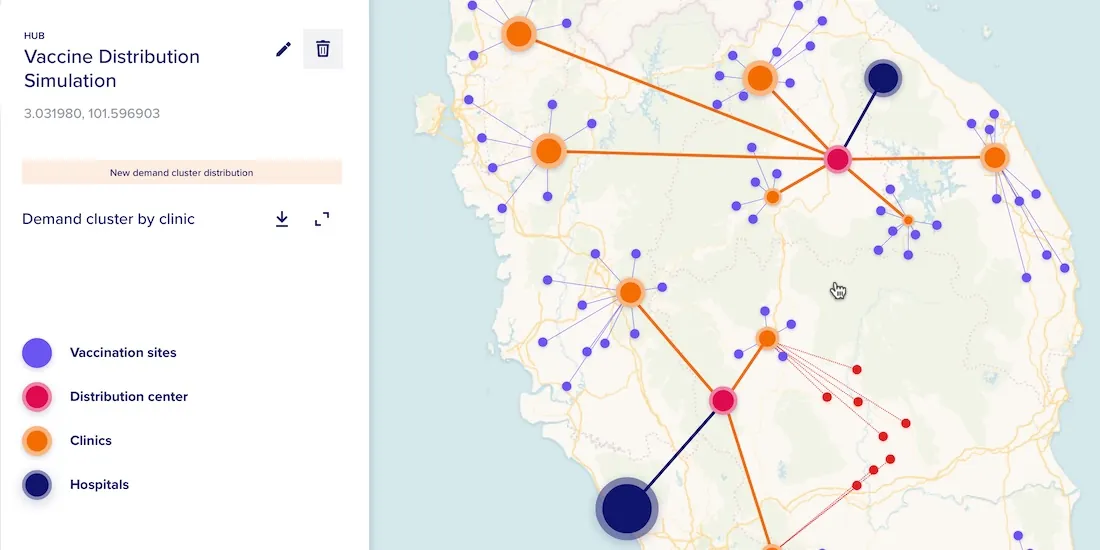1100x550 pixels.
Task: Delete the hub using the trash icon
Action: [x=323, y=49]
